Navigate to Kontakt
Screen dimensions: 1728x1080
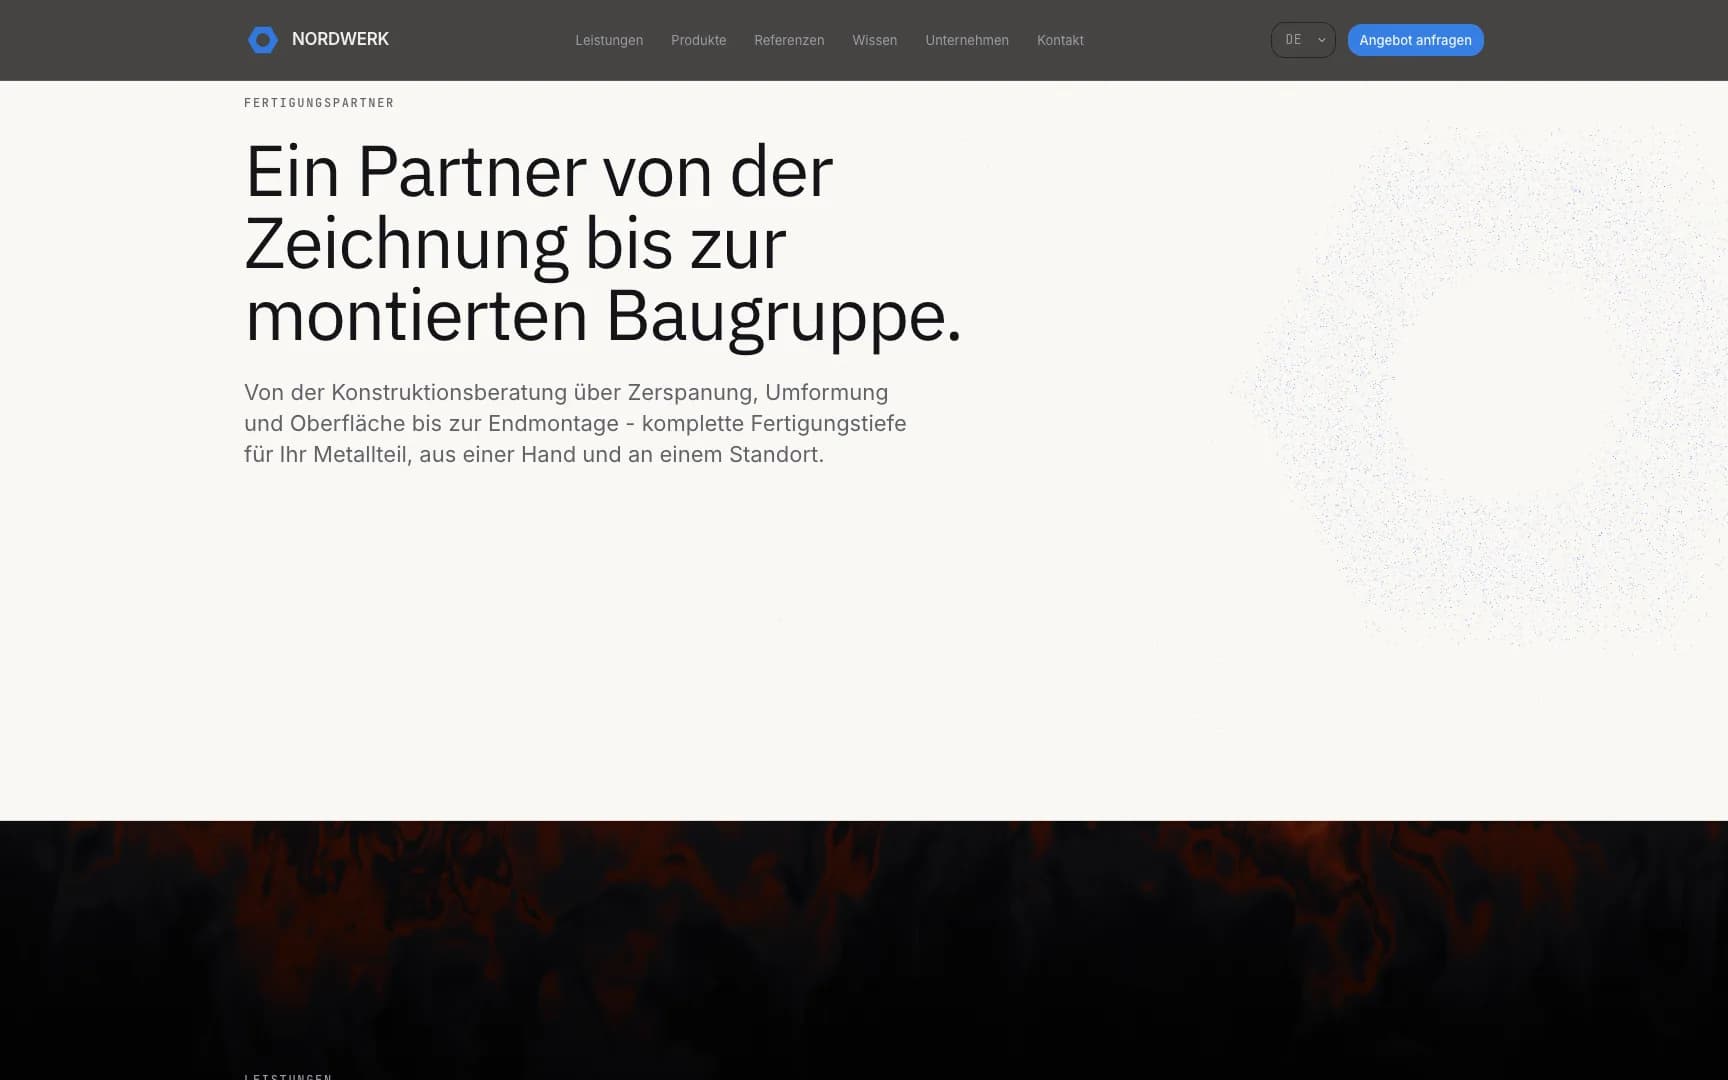[1060, 40]
